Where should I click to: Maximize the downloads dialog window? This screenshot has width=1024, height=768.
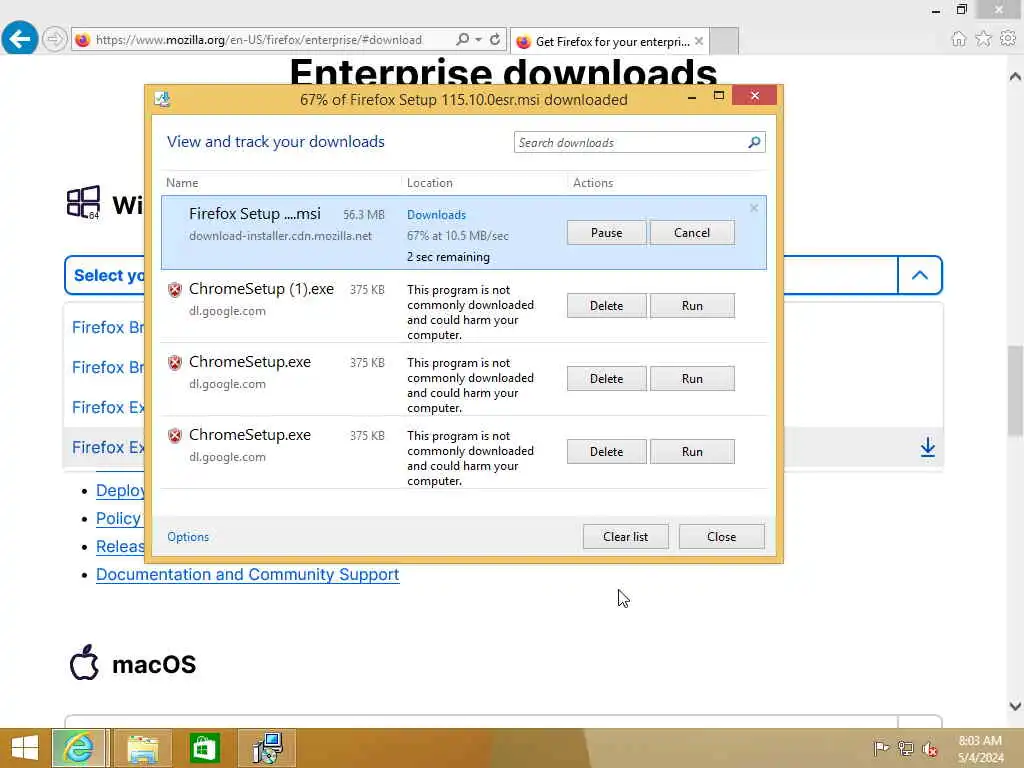[719, 96]
